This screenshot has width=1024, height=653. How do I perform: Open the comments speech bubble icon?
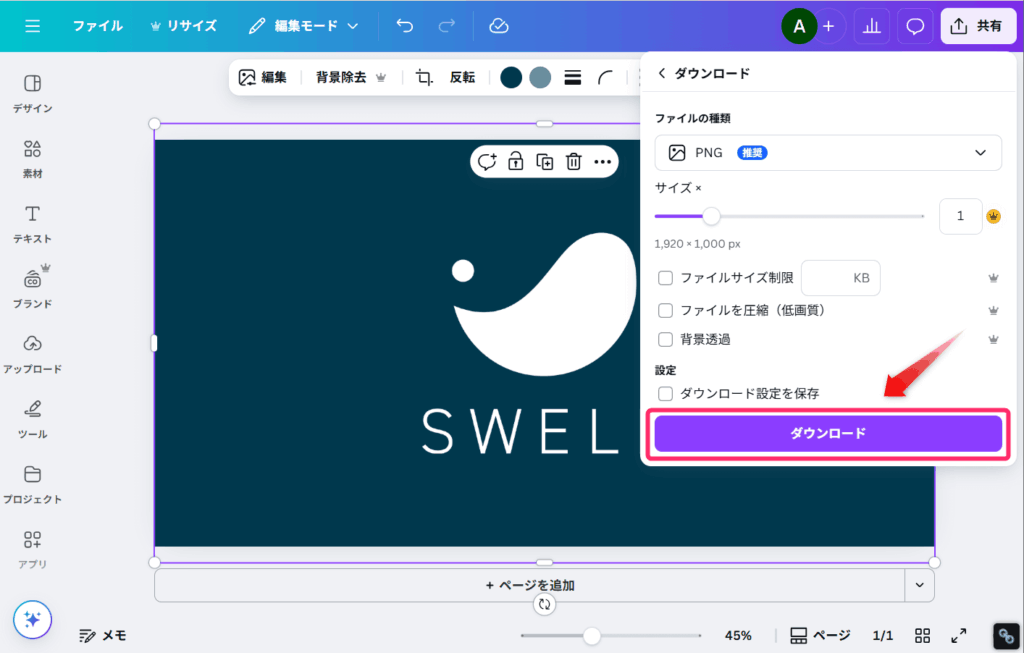pyautogui.click(x=915, y=27)
